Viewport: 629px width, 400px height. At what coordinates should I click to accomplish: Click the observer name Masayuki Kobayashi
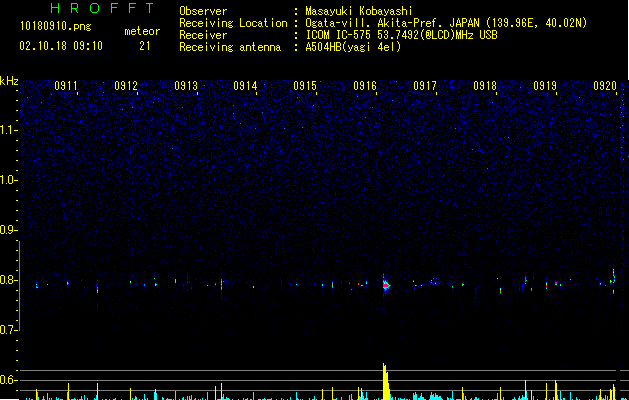click(359, 11)
